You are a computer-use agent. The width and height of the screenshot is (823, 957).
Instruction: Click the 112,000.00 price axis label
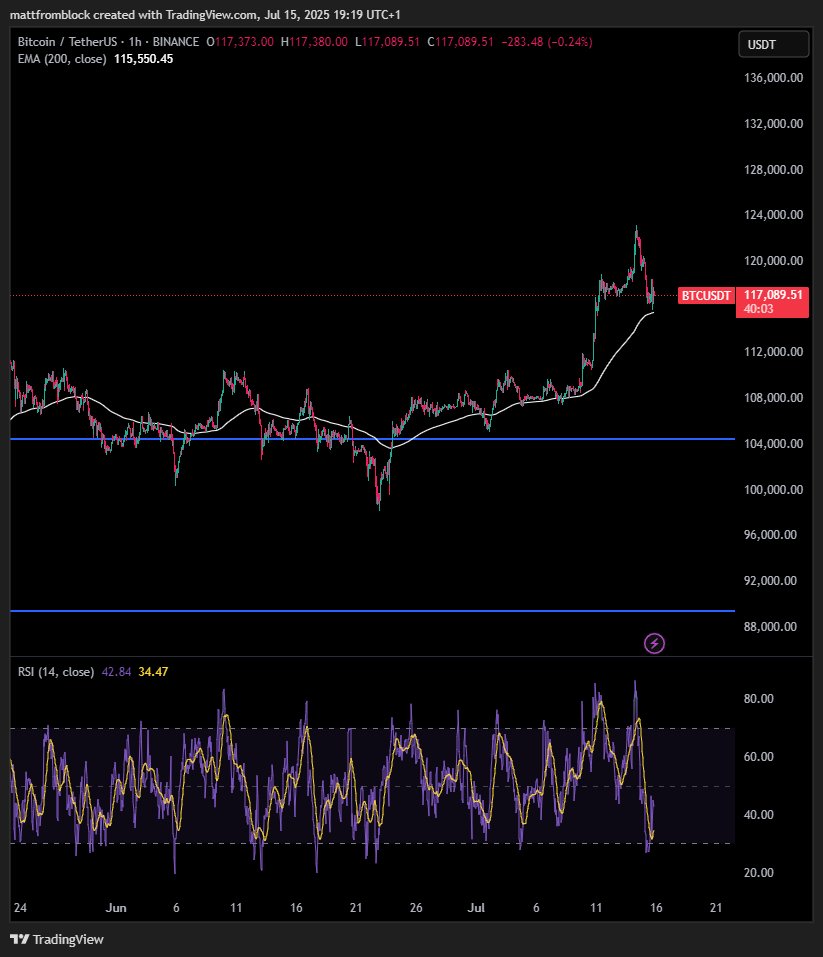click(773, 352)
